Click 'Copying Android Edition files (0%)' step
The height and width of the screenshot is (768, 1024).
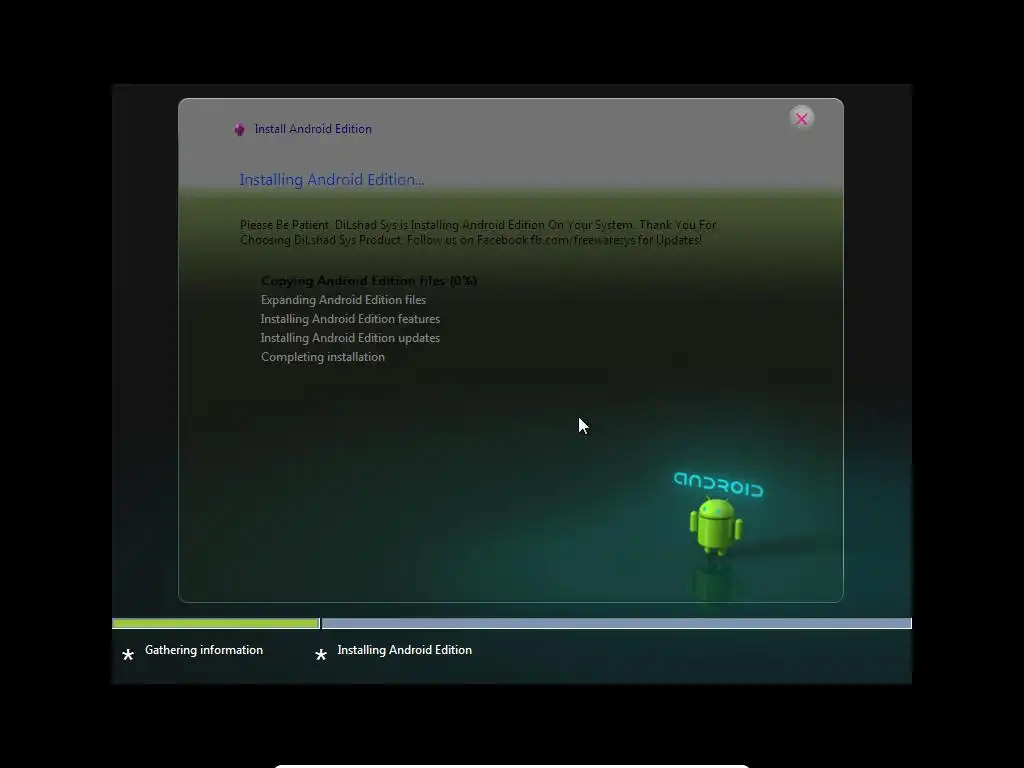(x=369, y=281)
